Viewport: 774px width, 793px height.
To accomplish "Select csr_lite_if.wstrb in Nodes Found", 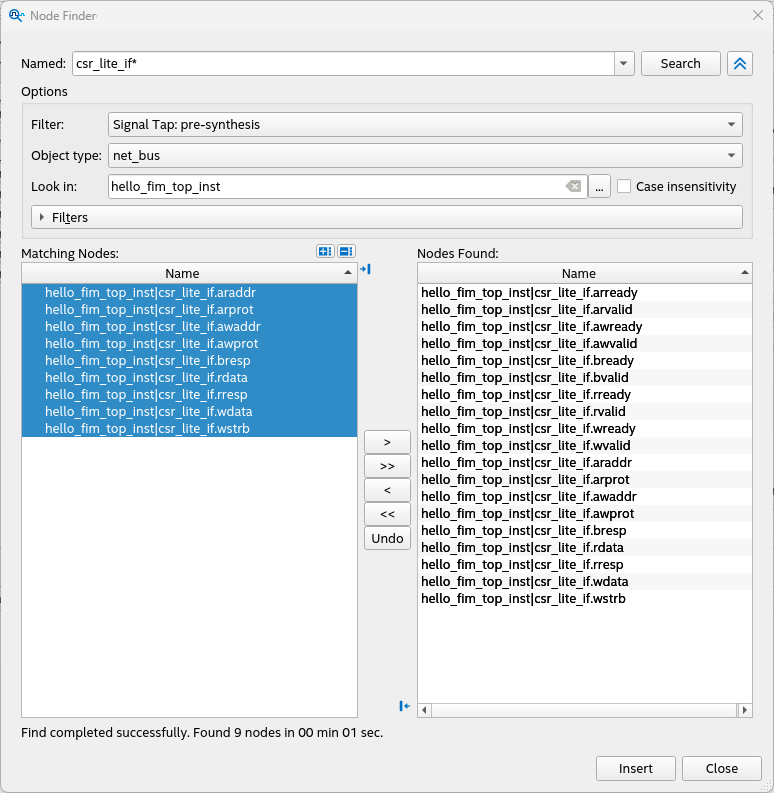I will [x=585, y=599].
